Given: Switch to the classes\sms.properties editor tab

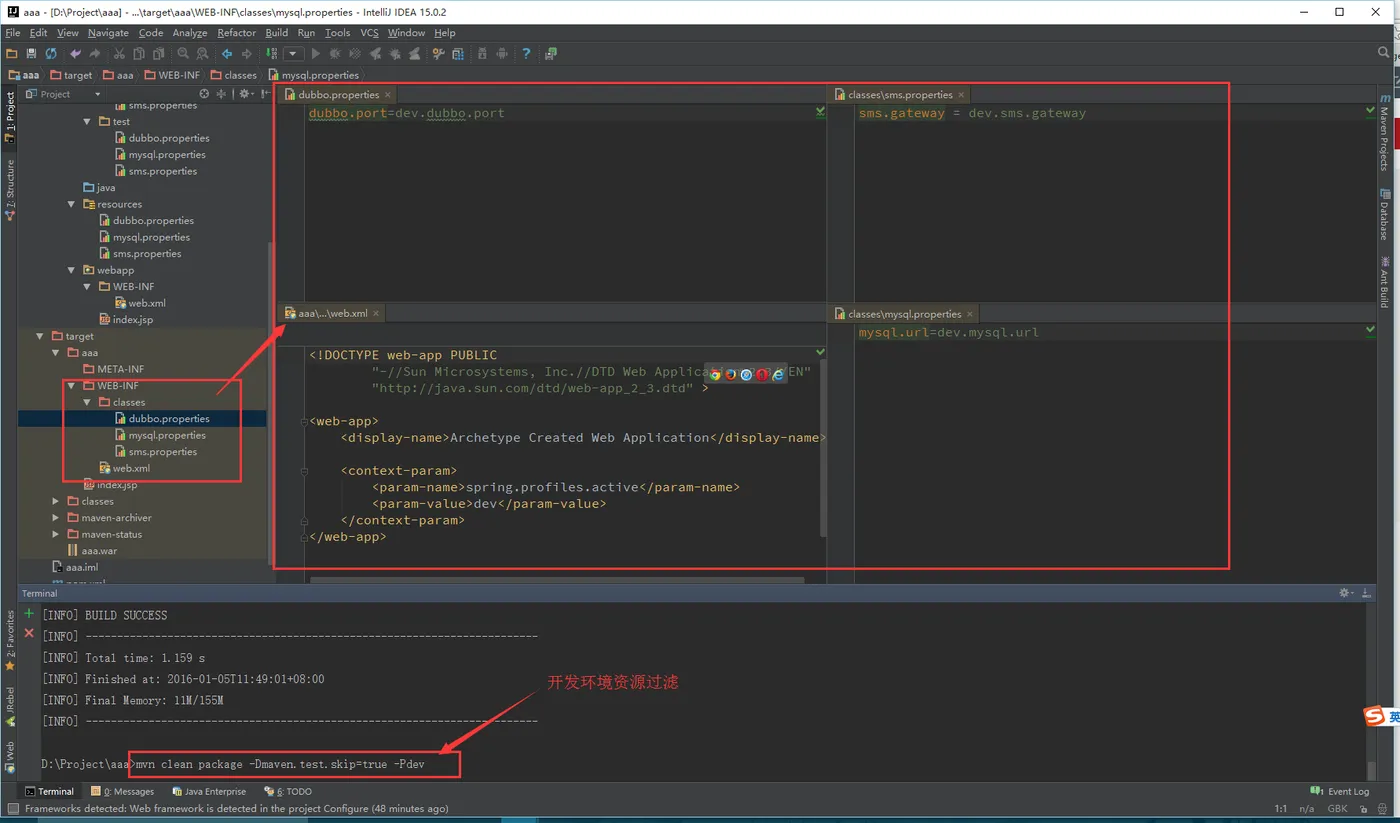Looking at the screenshot, I should (900, 95).
